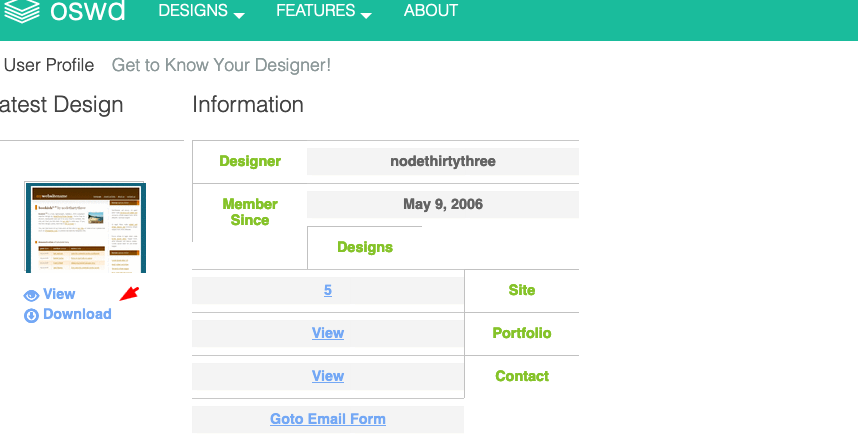This screenshot has width=858, height=436.
Task: Click the Contact label in table
Action: tap(522, 376)
